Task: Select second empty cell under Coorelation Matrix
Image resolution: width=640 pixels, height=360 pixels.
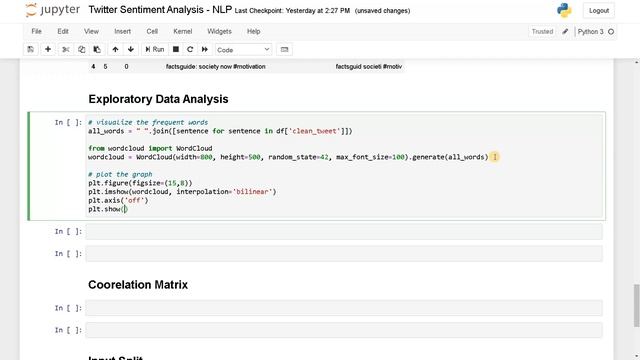Action: (344, 330)
